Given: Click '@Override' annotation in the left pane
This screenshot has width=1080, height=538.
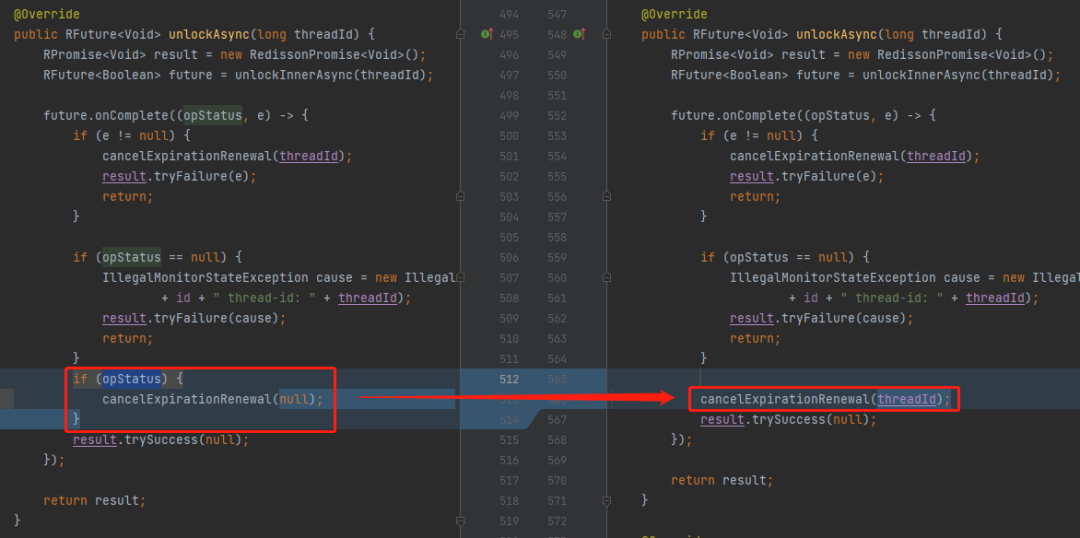Looking at the screenshot, I should (x=47, y=14).
